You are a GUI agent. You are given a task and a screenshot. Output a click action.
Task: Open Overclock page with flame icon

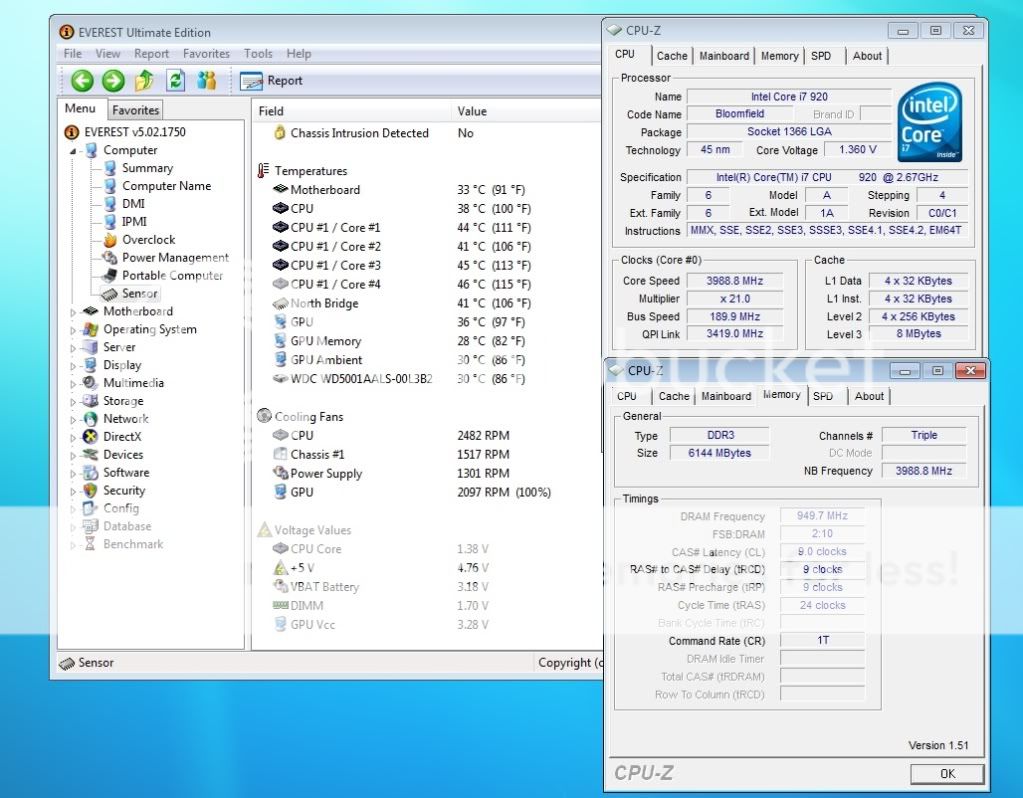tap(148, 240)
